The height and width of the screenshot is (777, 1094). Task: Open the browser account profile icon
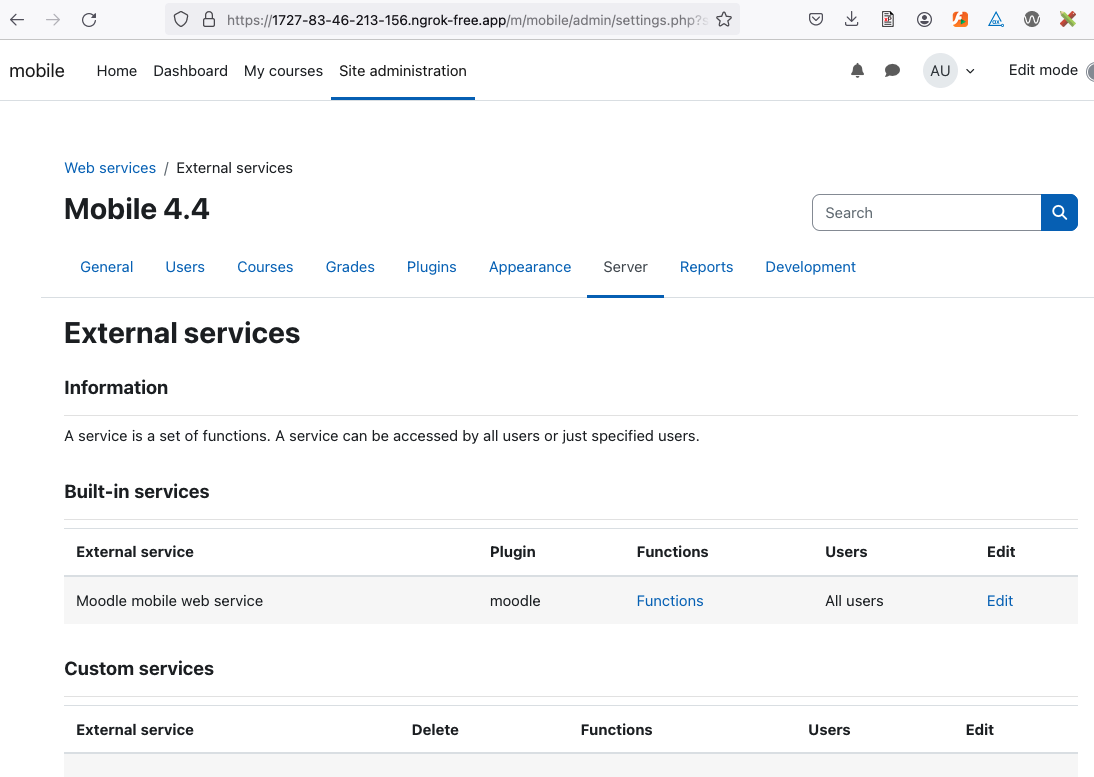[x=924, y=20]
